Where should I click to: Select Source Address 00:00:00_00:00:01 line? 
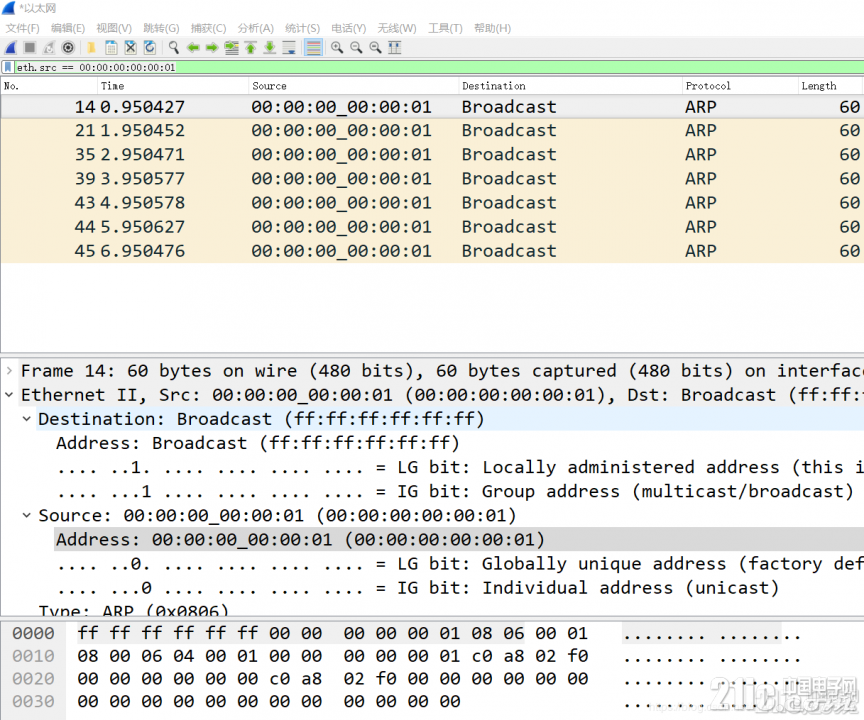(x=300, y=540)
